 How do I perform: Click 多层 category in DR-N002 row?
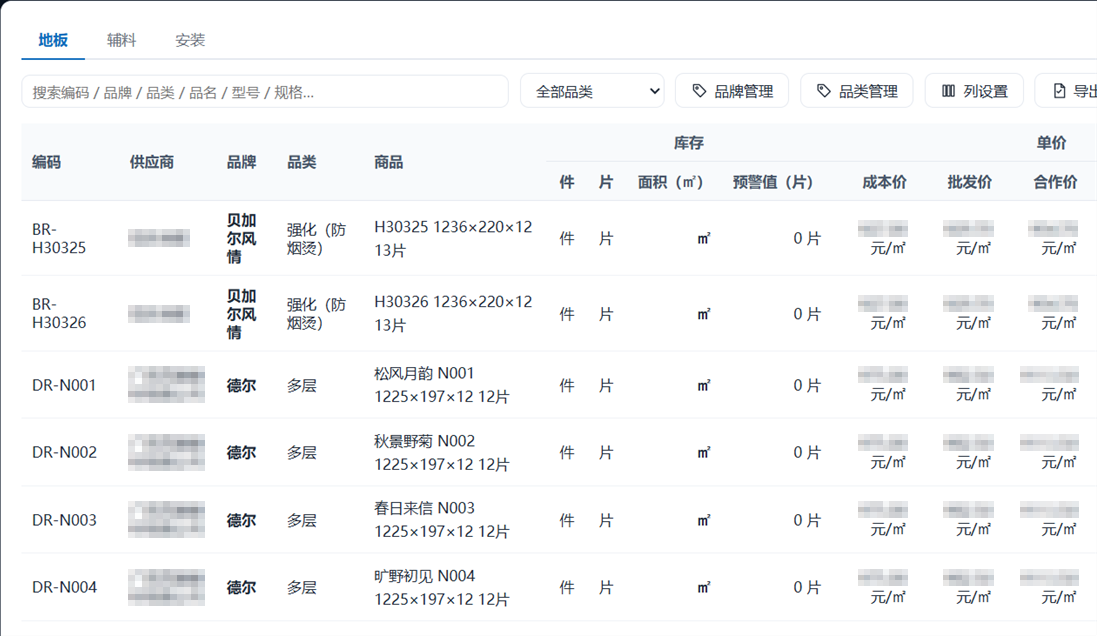(302, 453)
